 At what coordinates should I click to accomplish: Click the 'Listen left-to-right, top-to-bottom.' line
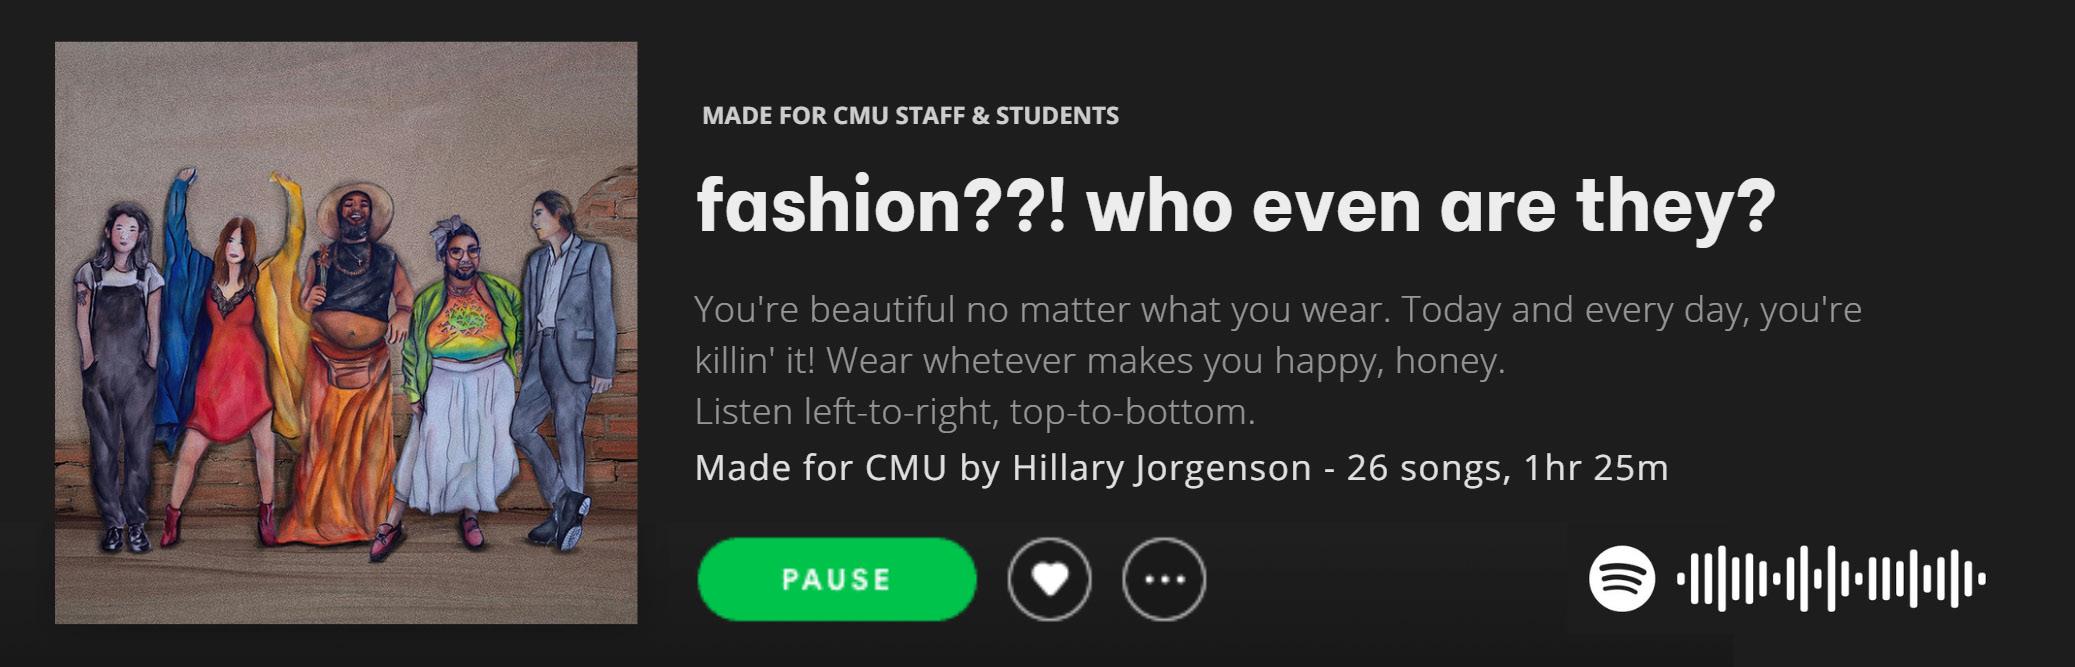(975, 412)
